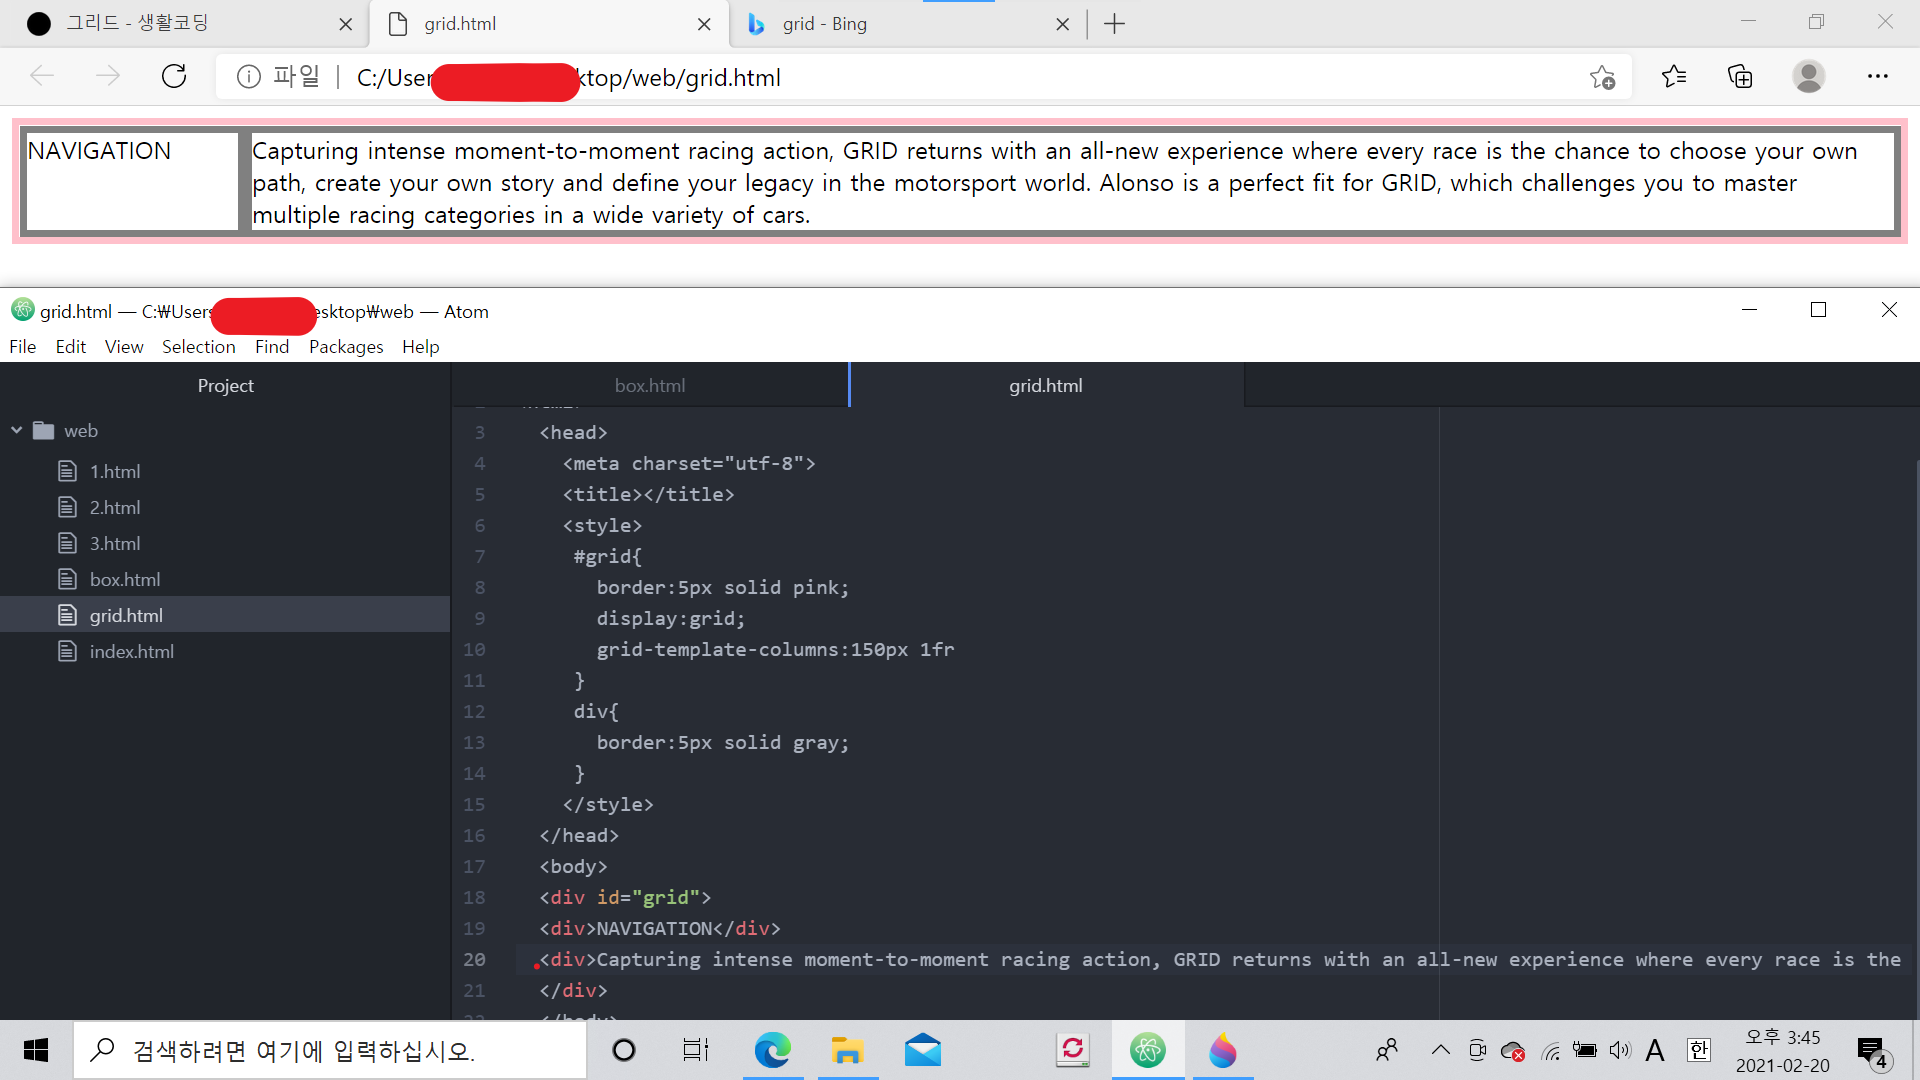This screenshot has height=1080, width=1920.
Task: Add page to favorites star icon
Action: (1602, 77)
